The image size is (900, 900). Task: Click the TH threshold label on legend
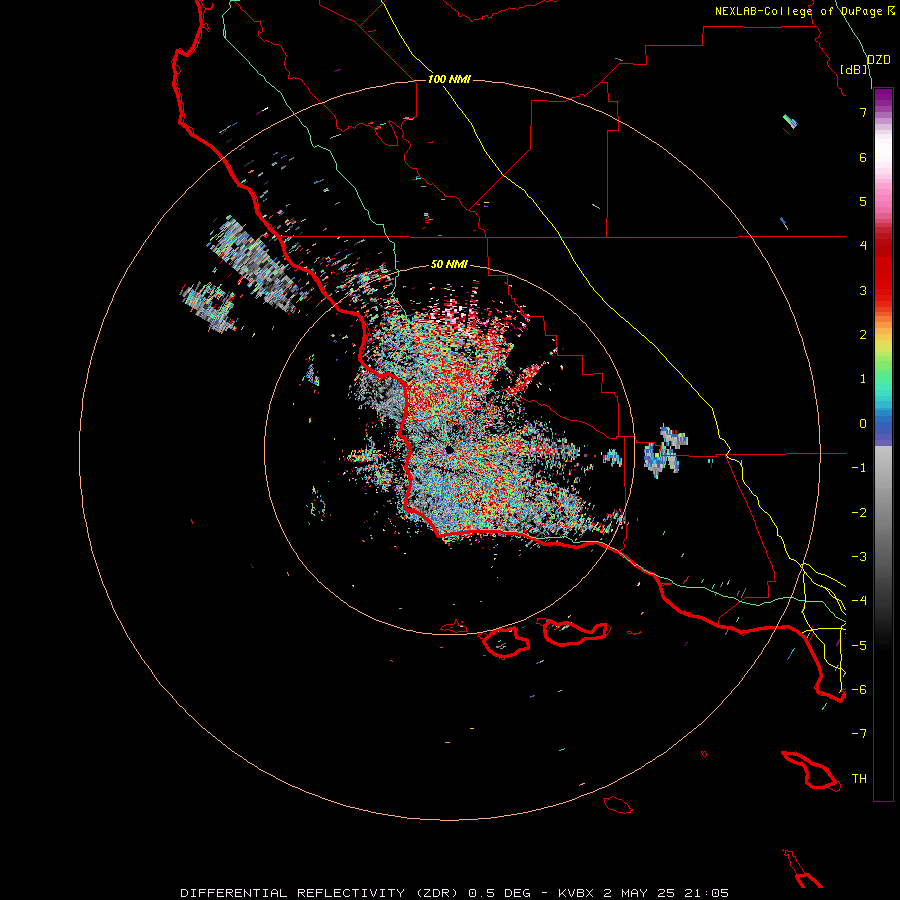859,778
